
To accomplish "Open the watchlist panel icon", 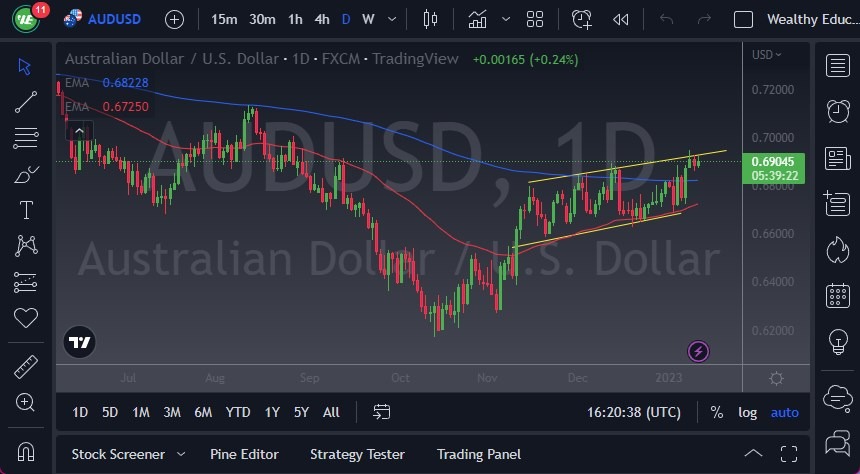I will click(838, 66).
